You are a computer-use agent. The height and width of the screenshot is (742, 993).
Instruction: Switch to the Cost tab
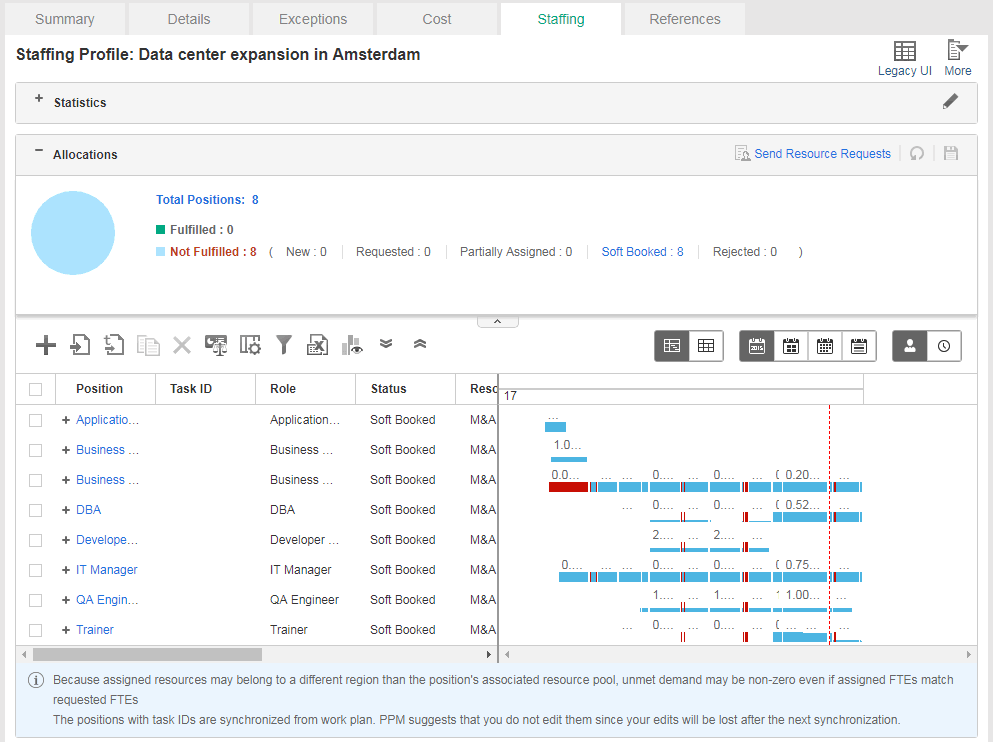click(x=436, y=19)
